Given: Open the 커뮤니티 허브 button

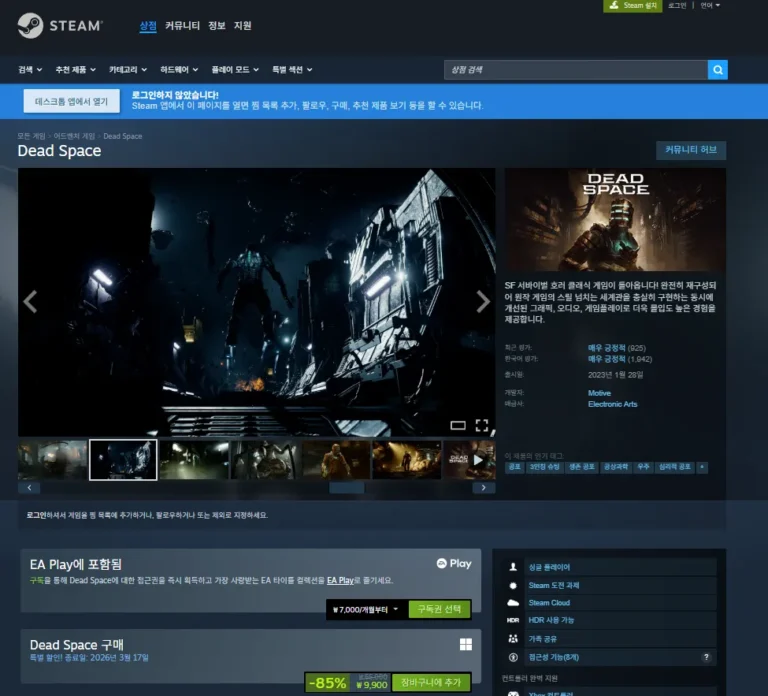Looking at the screenshot, I should [x=691, y=150].
